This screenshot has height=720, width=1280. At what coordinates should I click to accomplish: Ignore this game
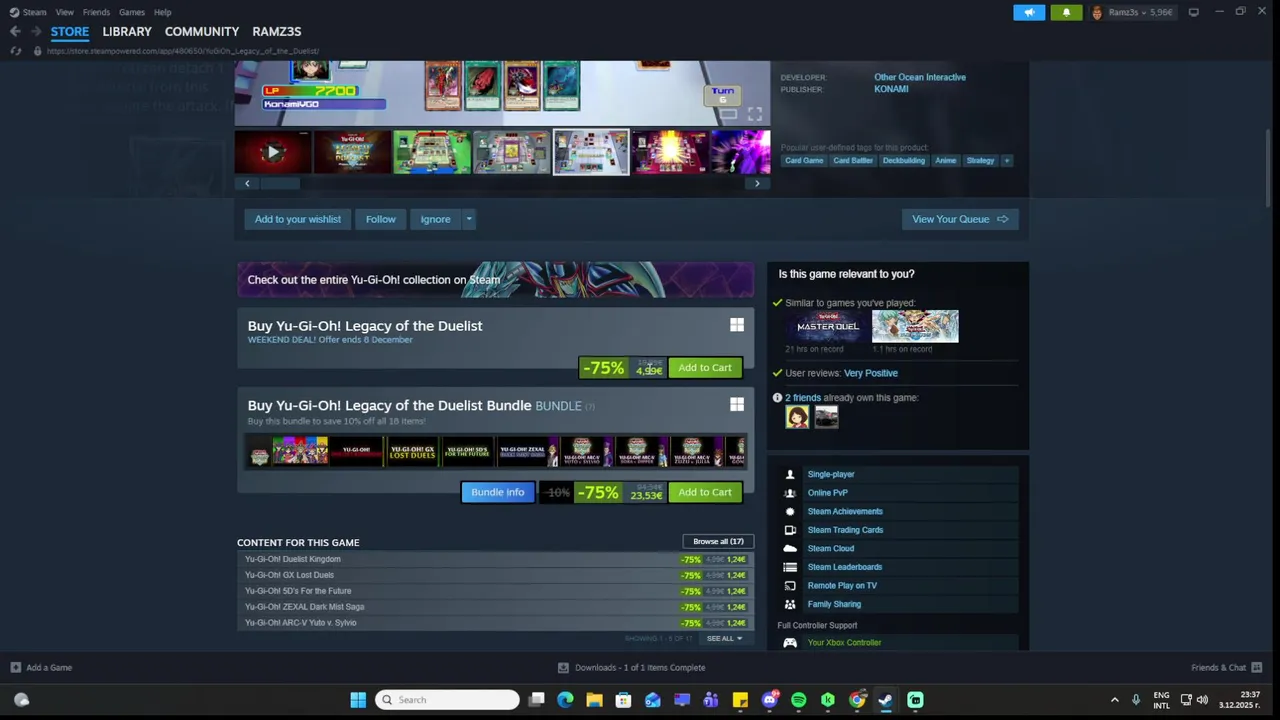tap(435, 219)
